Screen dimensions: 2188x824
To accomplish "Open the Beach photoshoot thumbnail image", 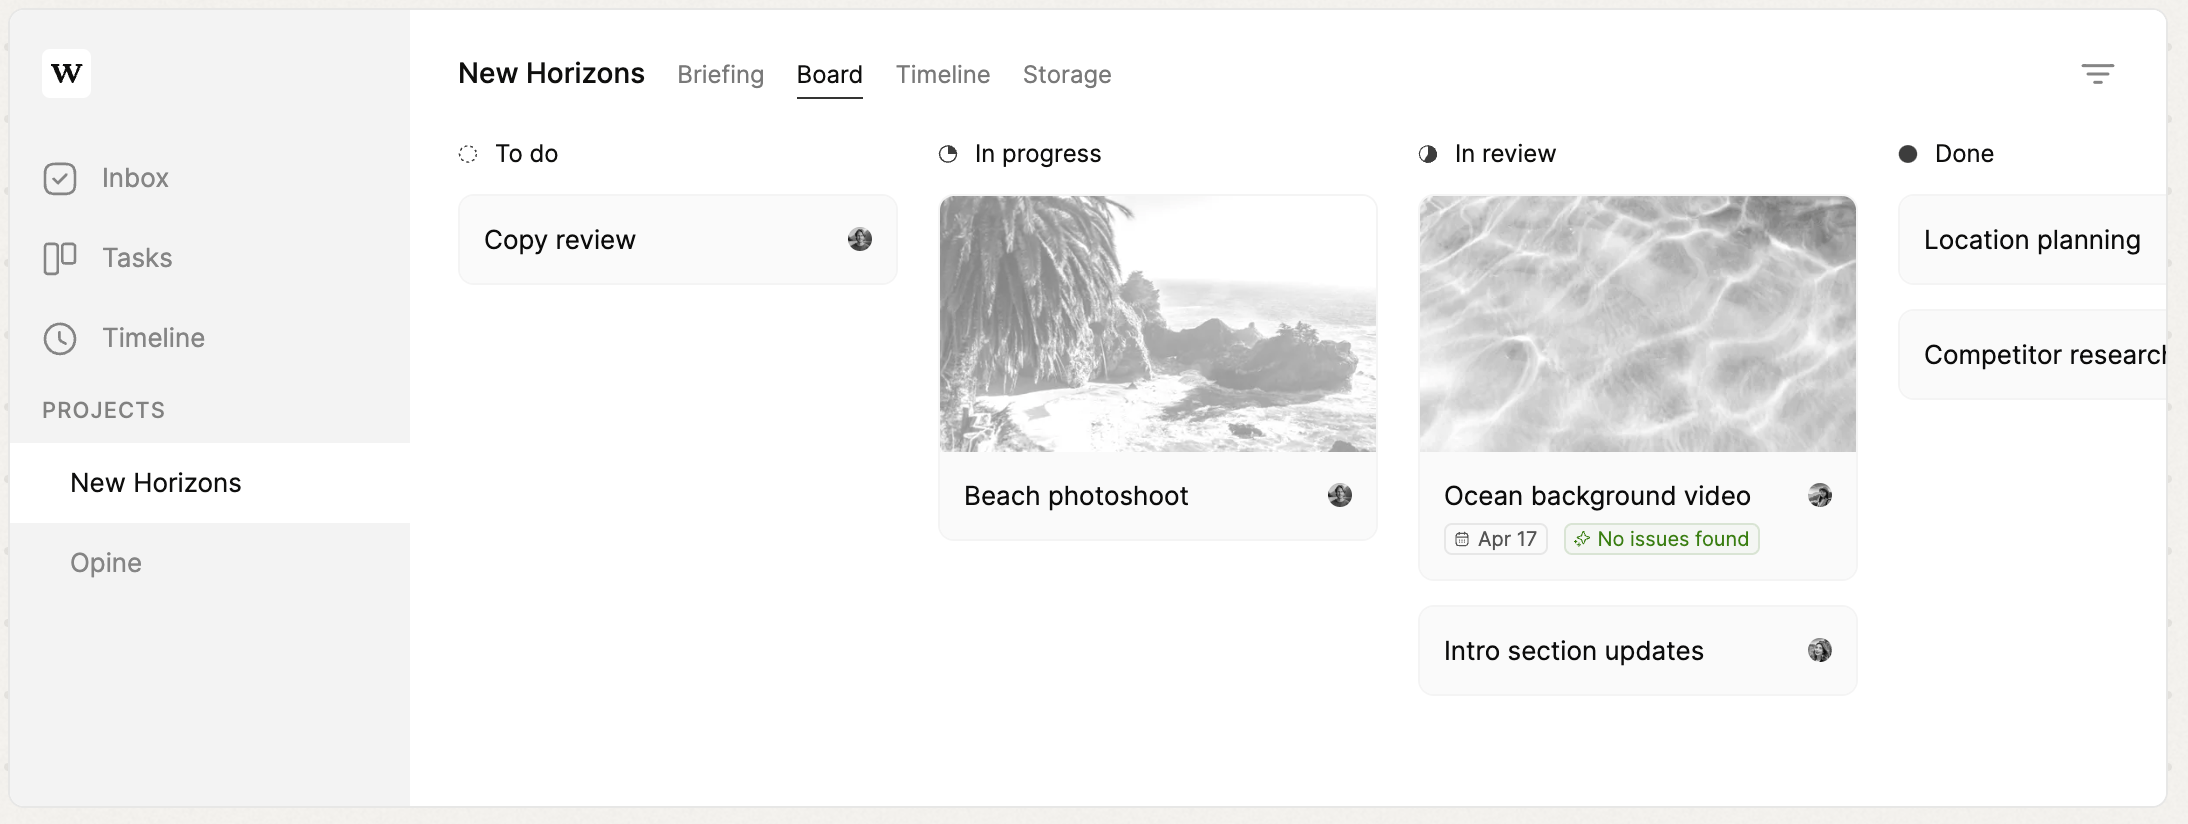I will pyautogui.click(x=1158, y=324).
